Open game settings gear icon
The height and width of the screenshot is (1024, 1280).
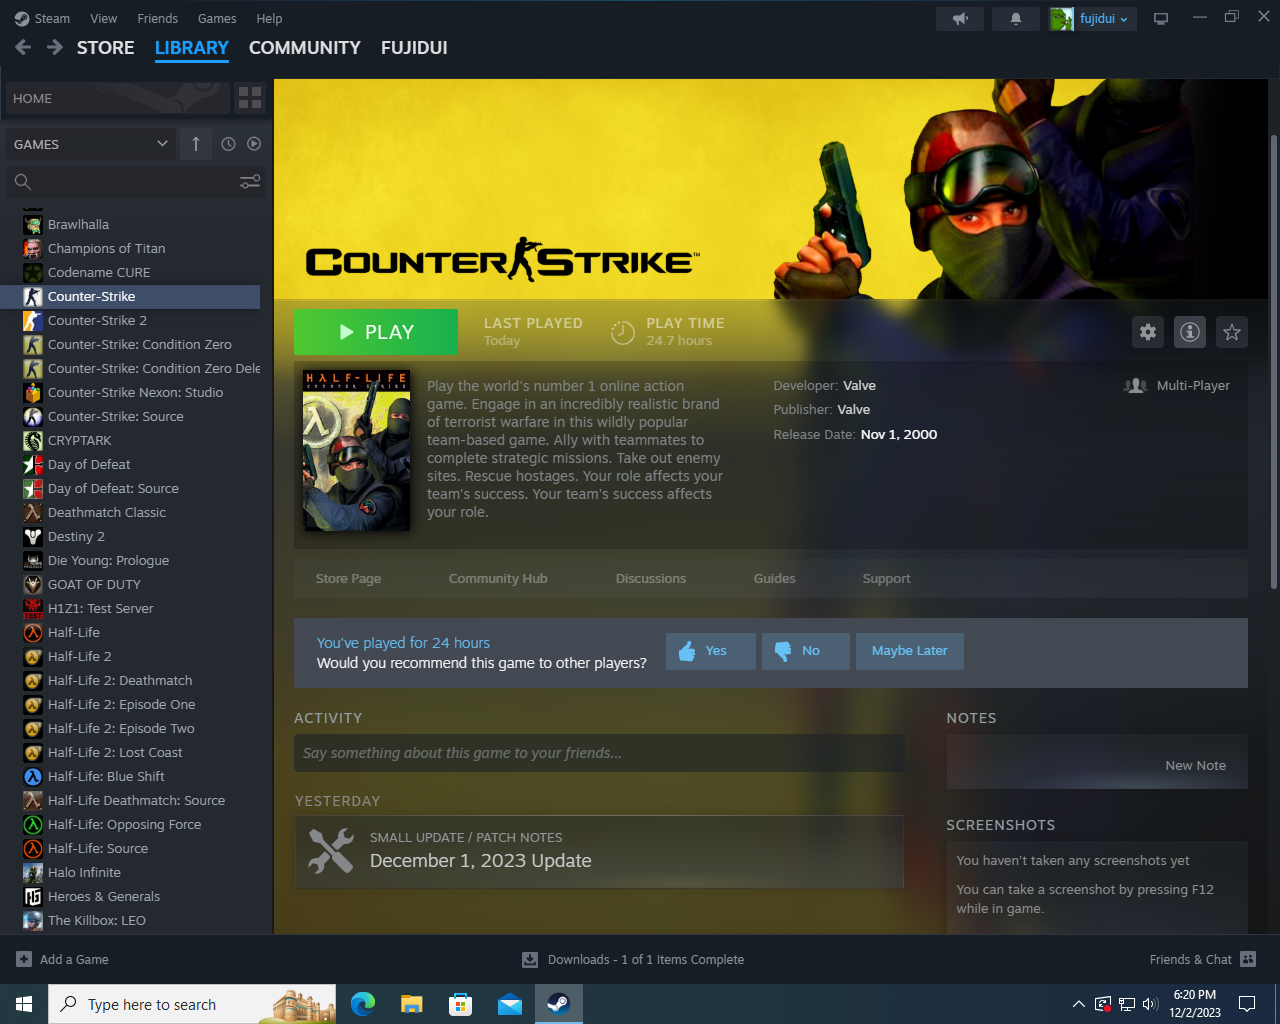1147,332
